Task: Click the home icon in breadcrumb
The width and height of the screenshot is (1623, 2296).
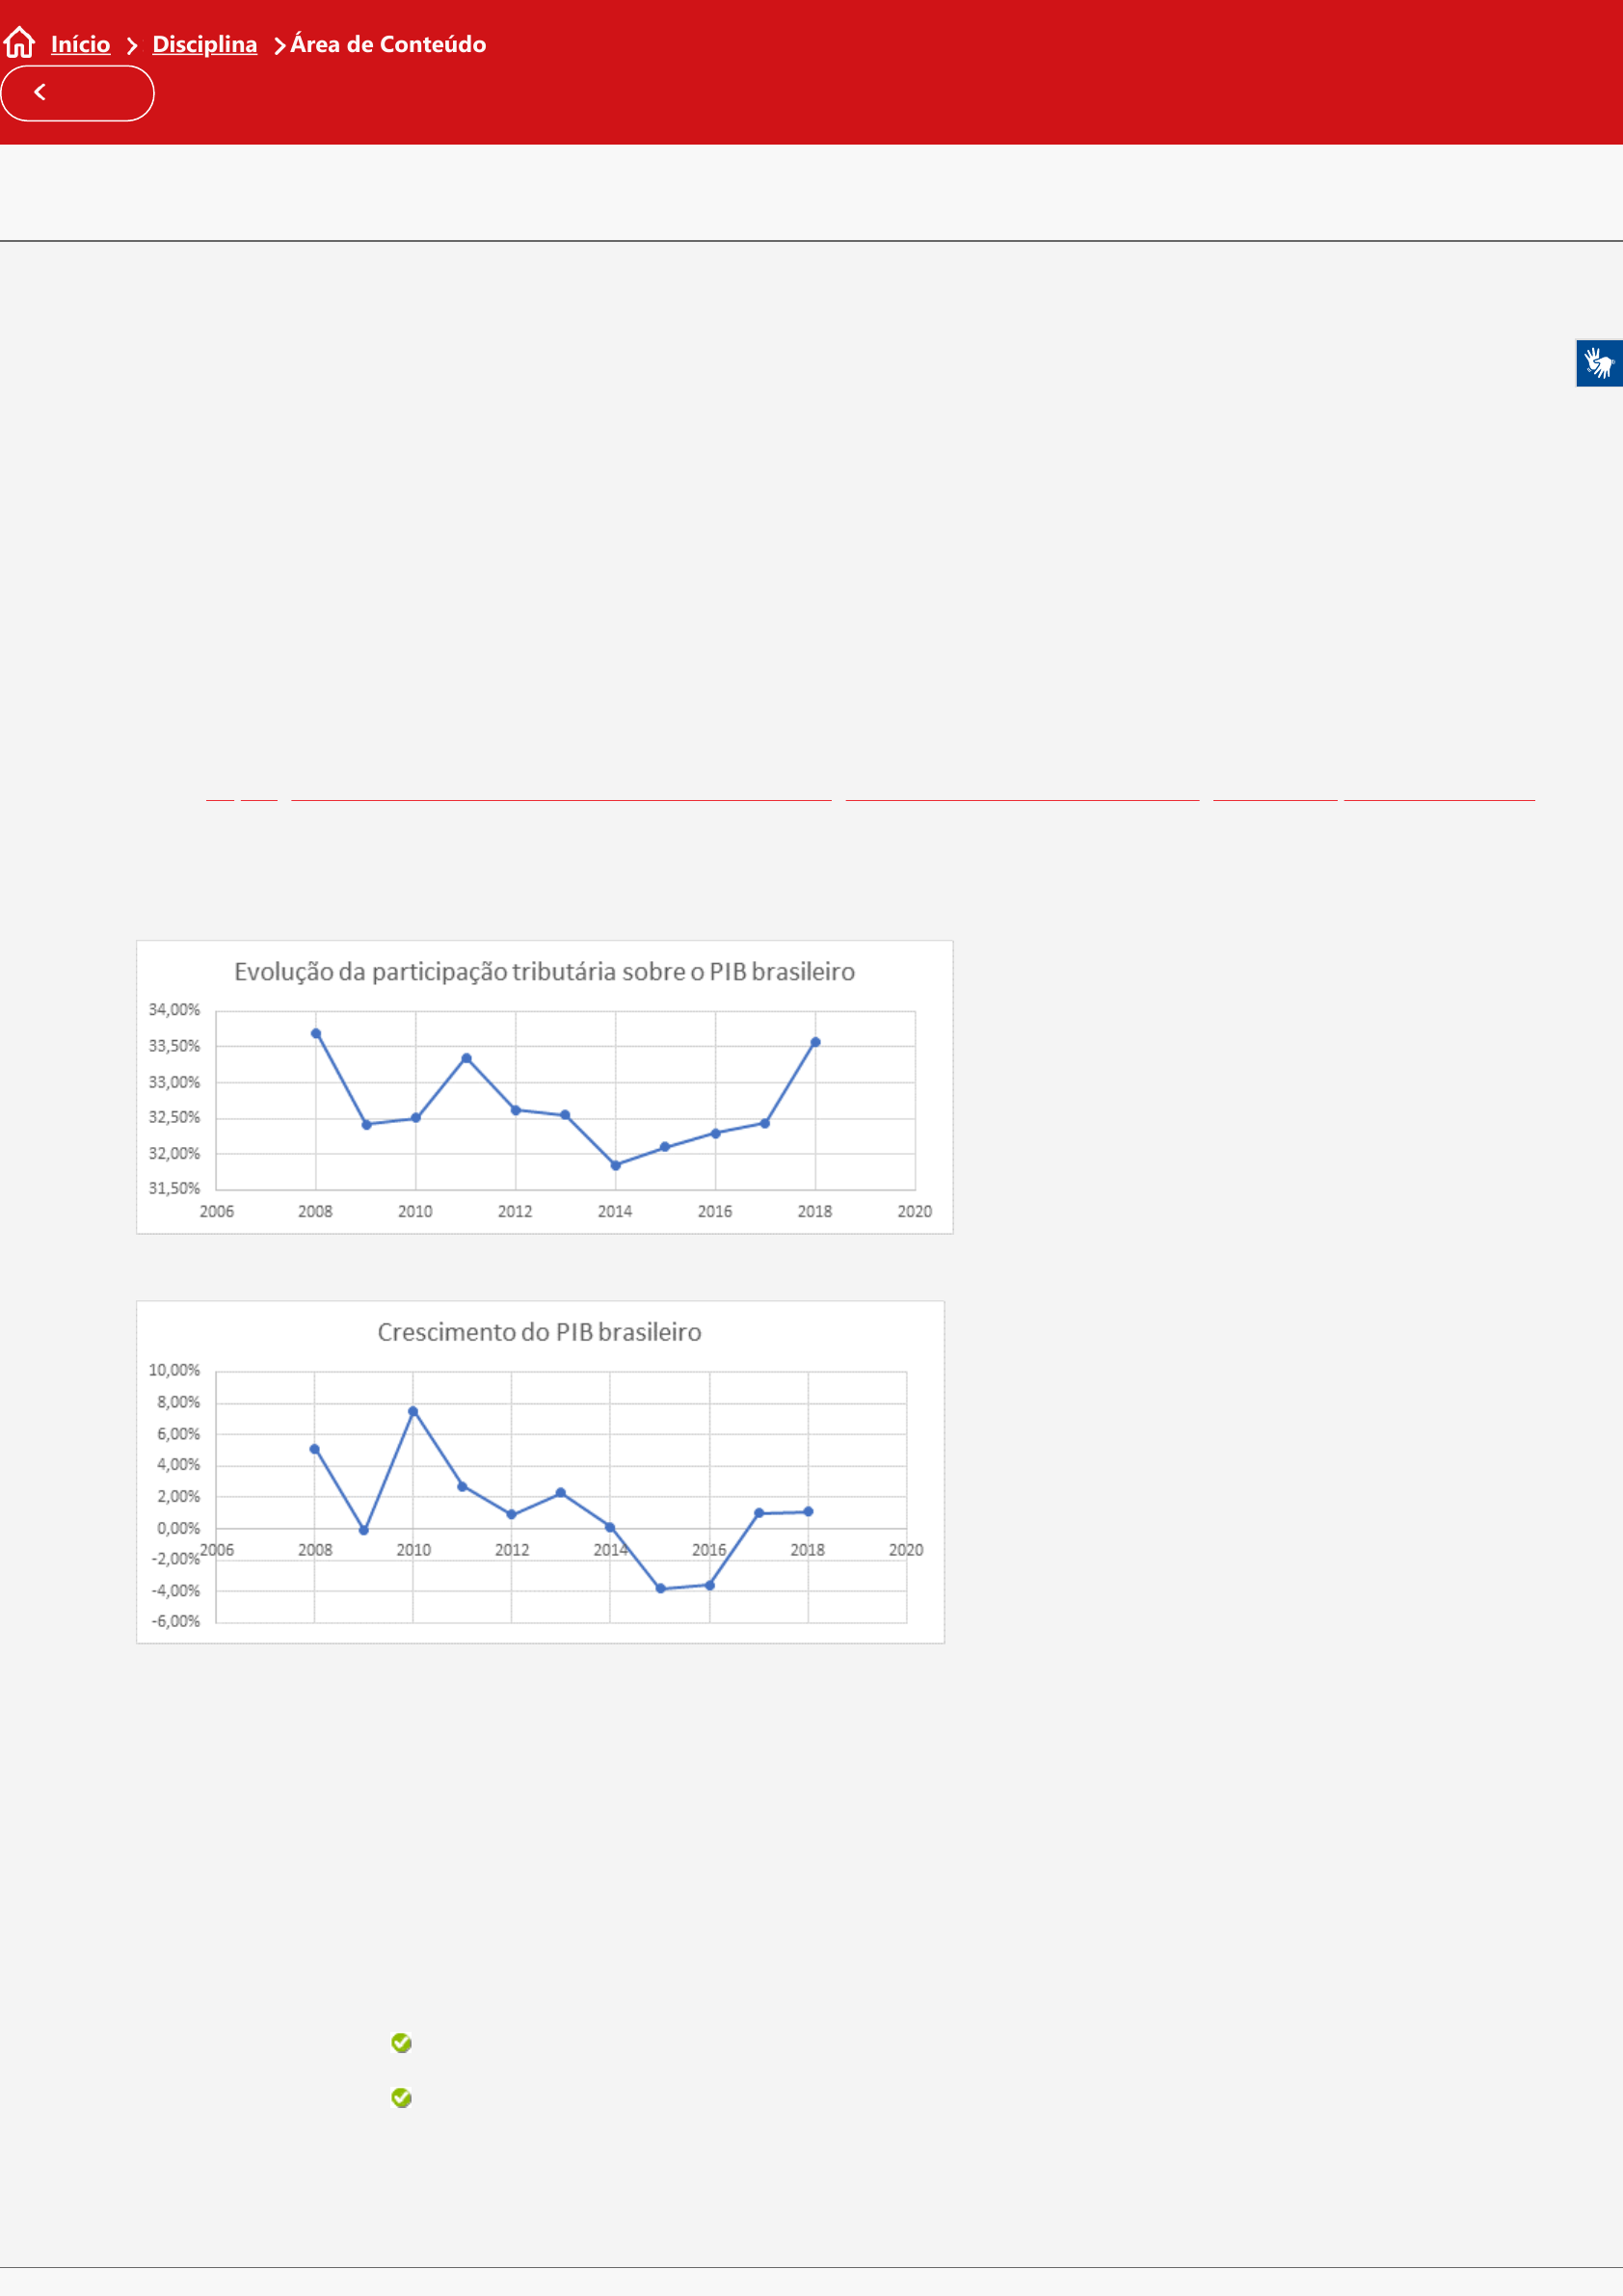Action: pos(19,43)
